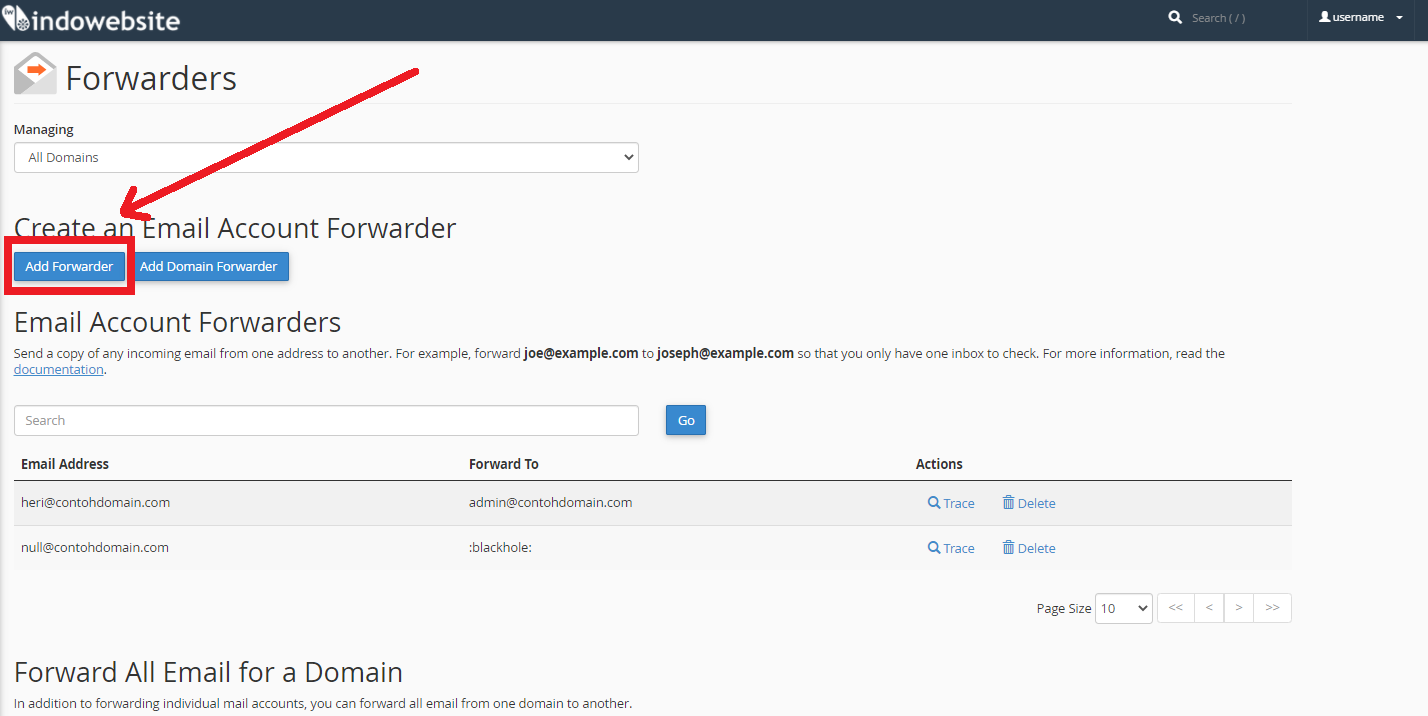Click the indowebsite logo icon
The image size is (1428, 716).
point(18,18)
